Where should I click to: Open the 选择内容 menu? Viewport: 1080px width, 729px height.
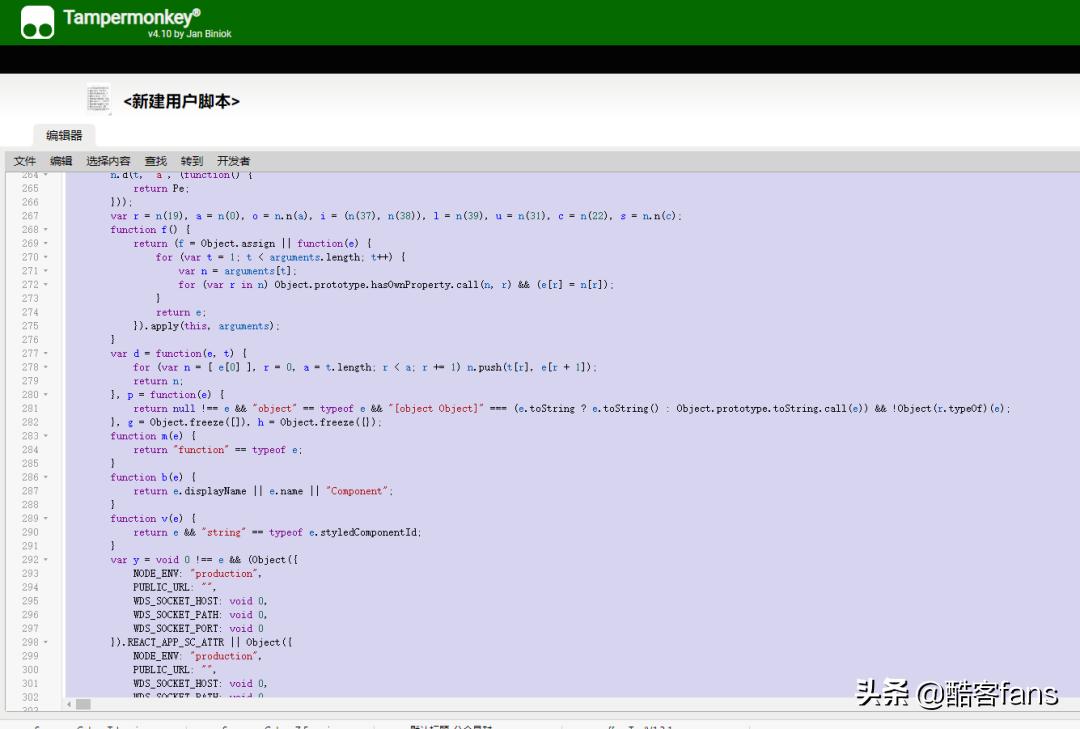[x=108, y=161]
